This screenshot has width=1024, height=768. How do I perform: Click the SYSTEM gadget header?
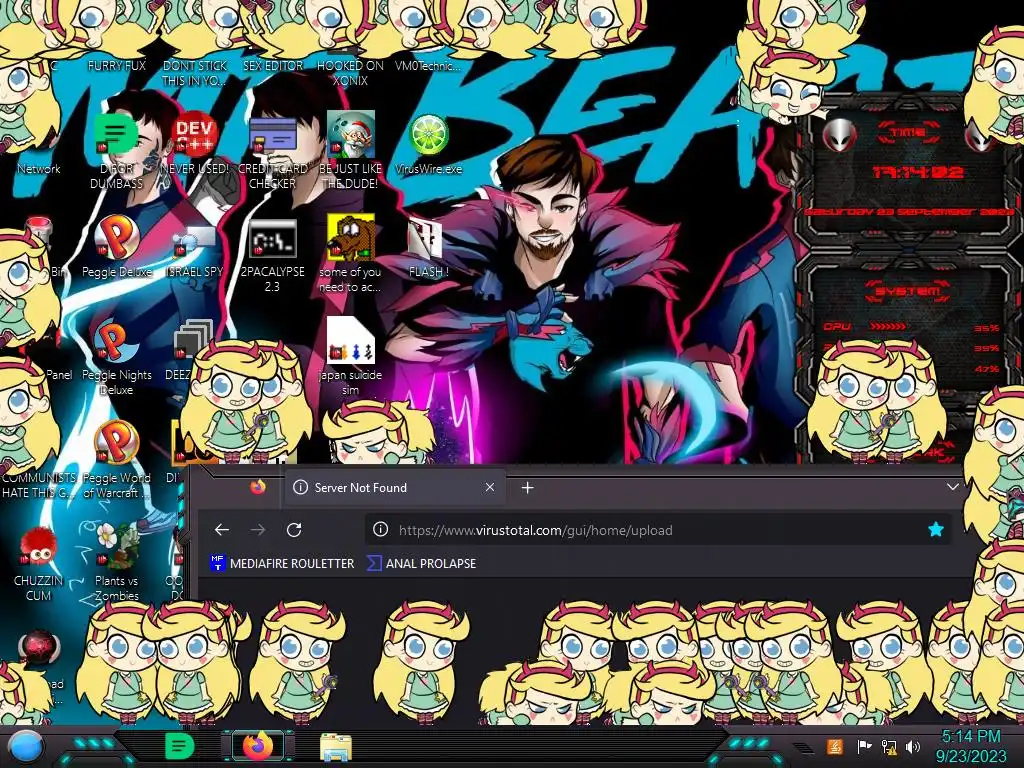tap(908, 291)
